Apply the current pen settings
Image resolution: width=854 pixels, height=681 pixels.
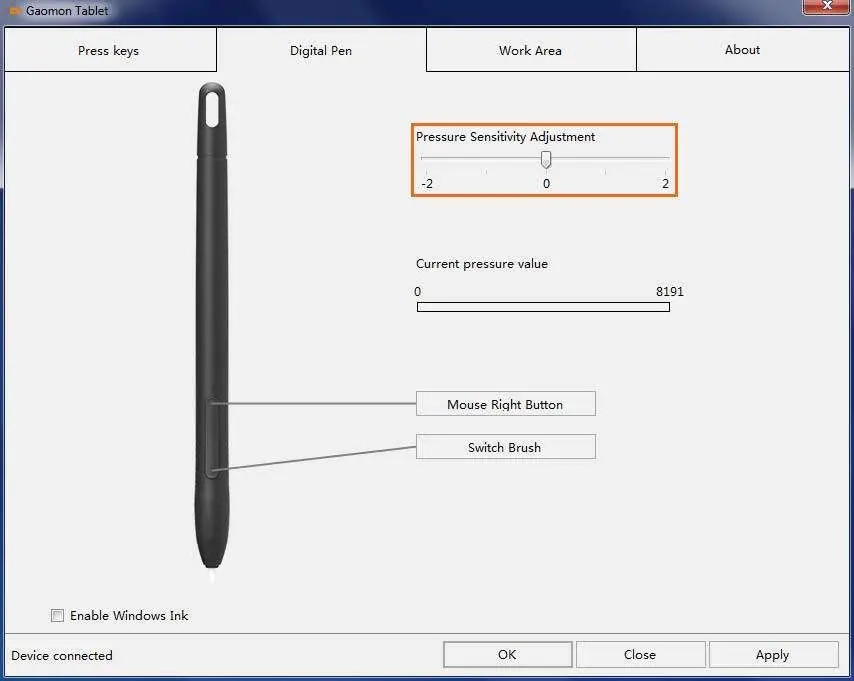coord(773,654)
